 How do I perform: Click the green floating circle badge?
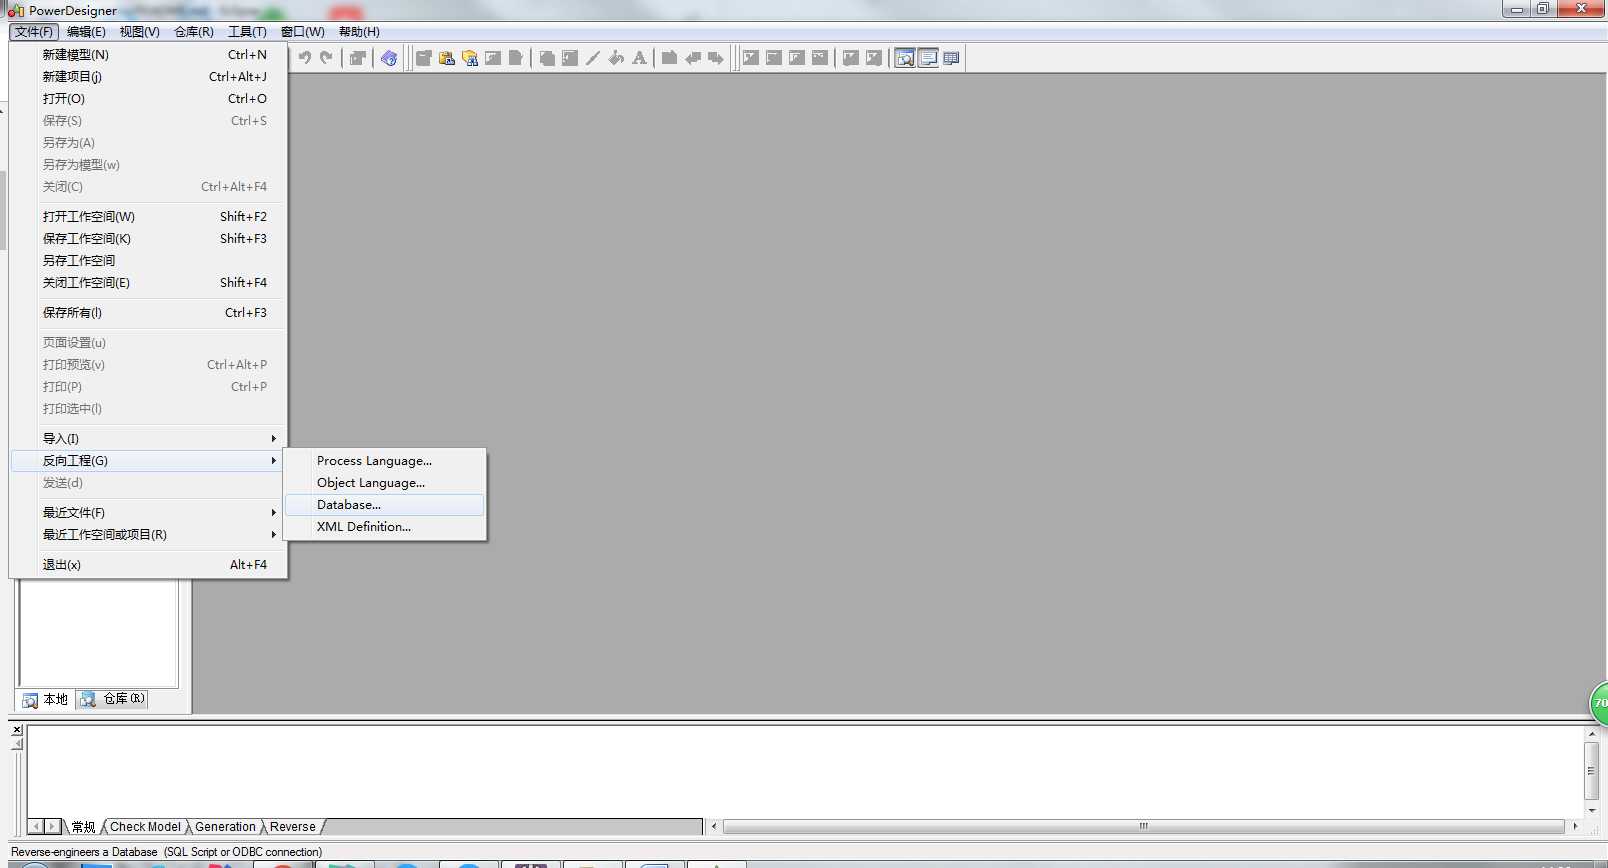click(1599, 703)
